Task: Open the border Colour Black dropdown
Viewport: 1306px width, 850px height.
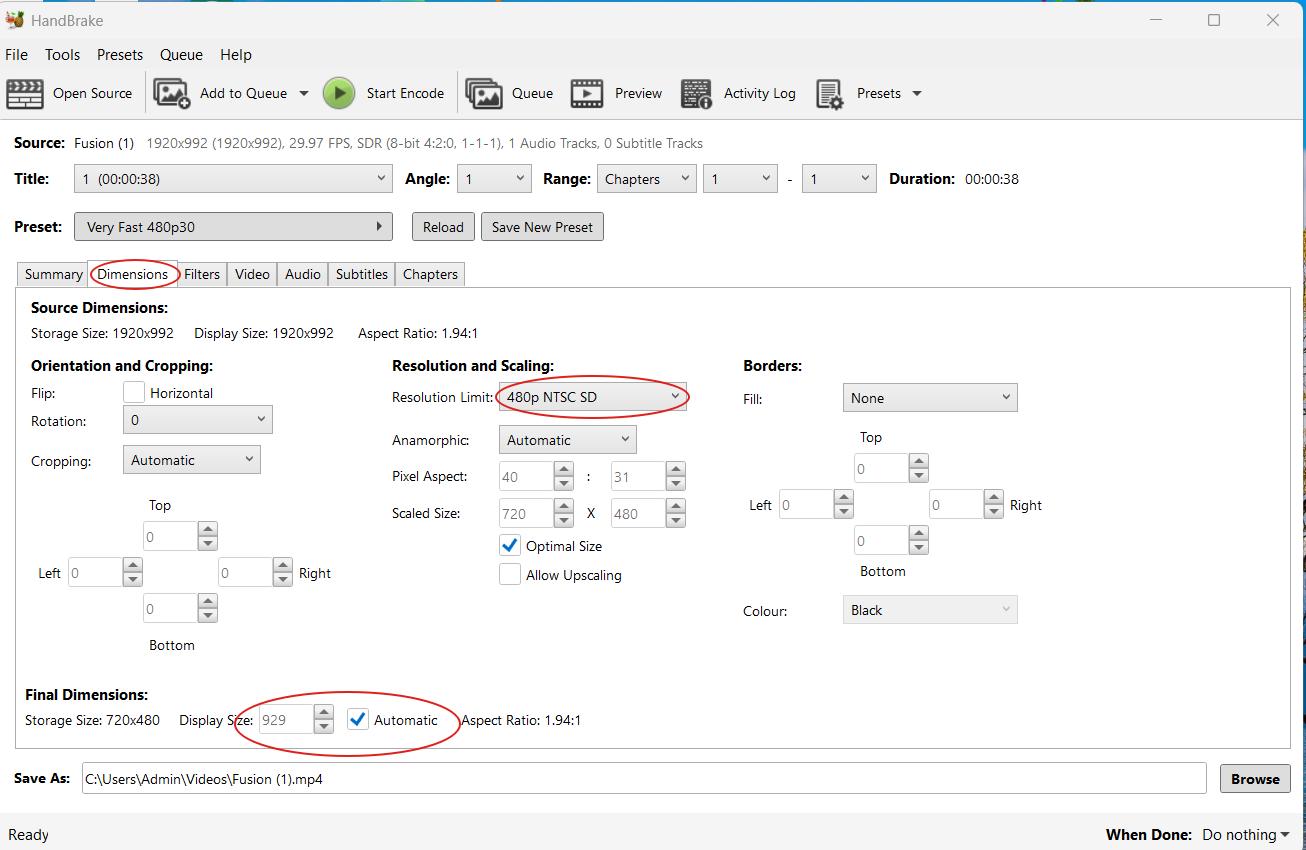Action: coord(930,610)
